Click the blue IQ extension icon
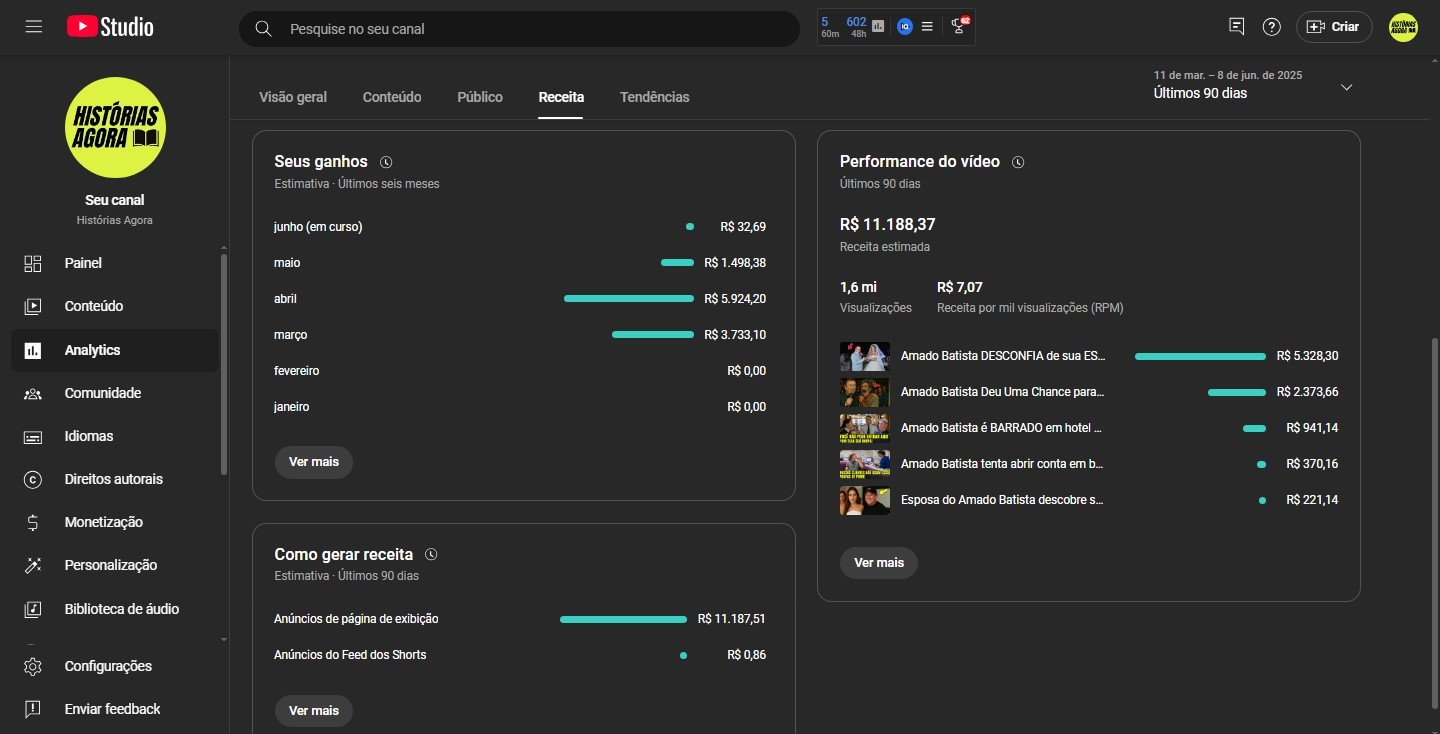Screen dimensions: 1440x734 [904, 27]
